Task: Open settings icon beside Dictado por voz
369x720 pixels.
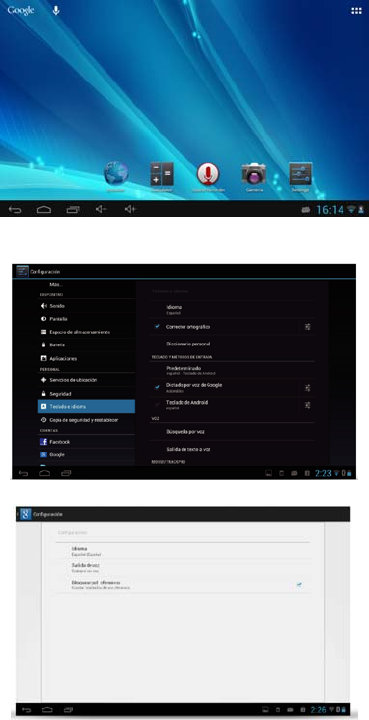Action: 308,388
